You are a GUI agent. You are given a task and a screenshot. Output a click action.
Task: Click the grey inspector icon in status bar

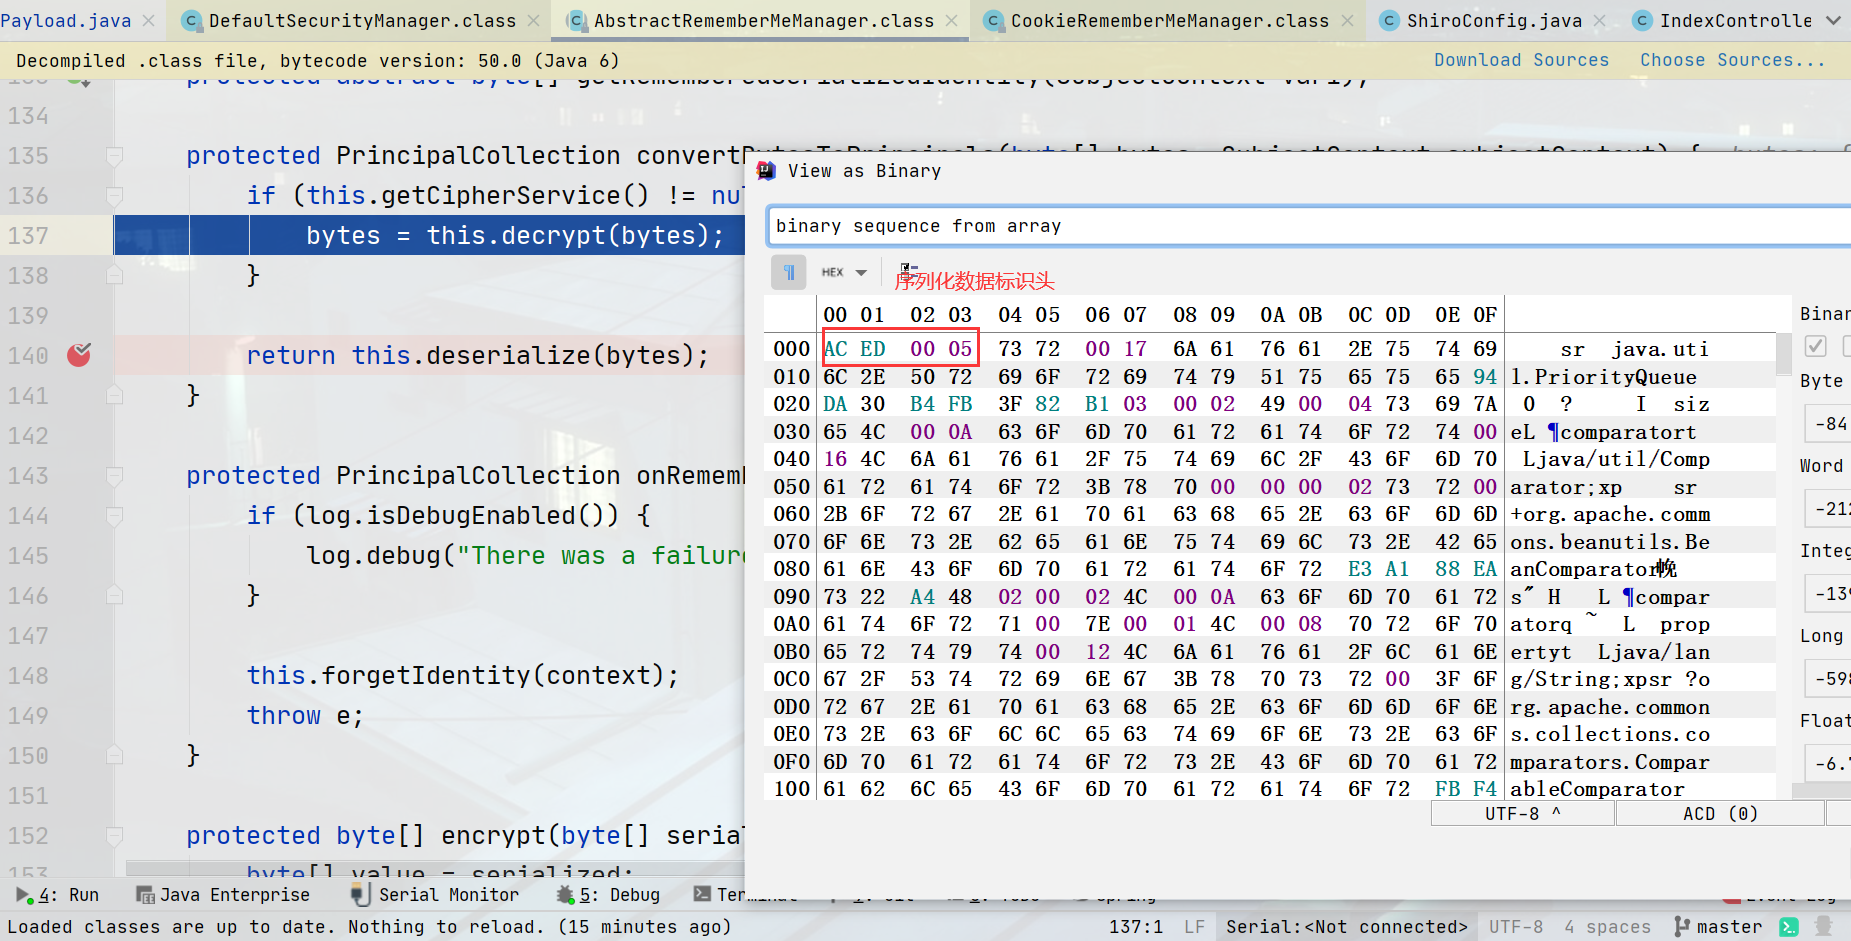(1824, 927)
